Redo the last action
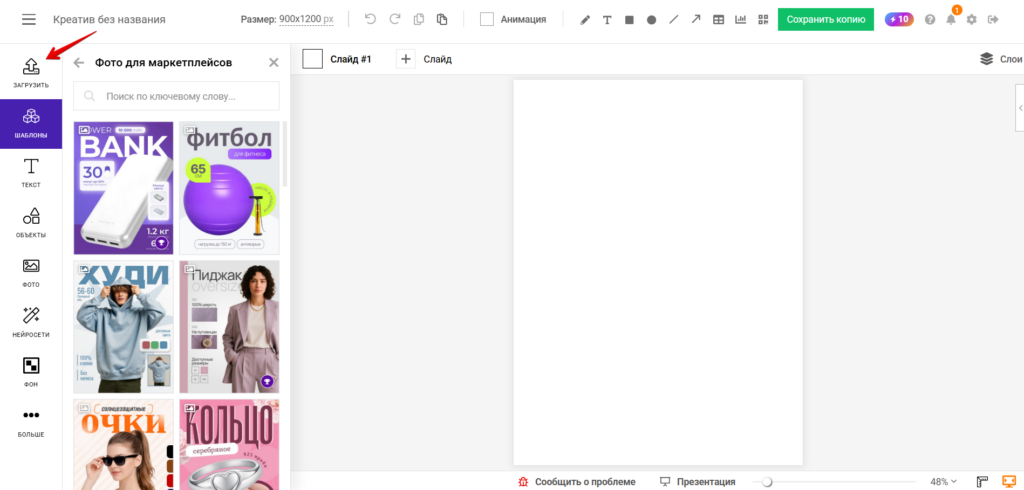Viewport: 1024px width, 490px height. pos(394,20)
